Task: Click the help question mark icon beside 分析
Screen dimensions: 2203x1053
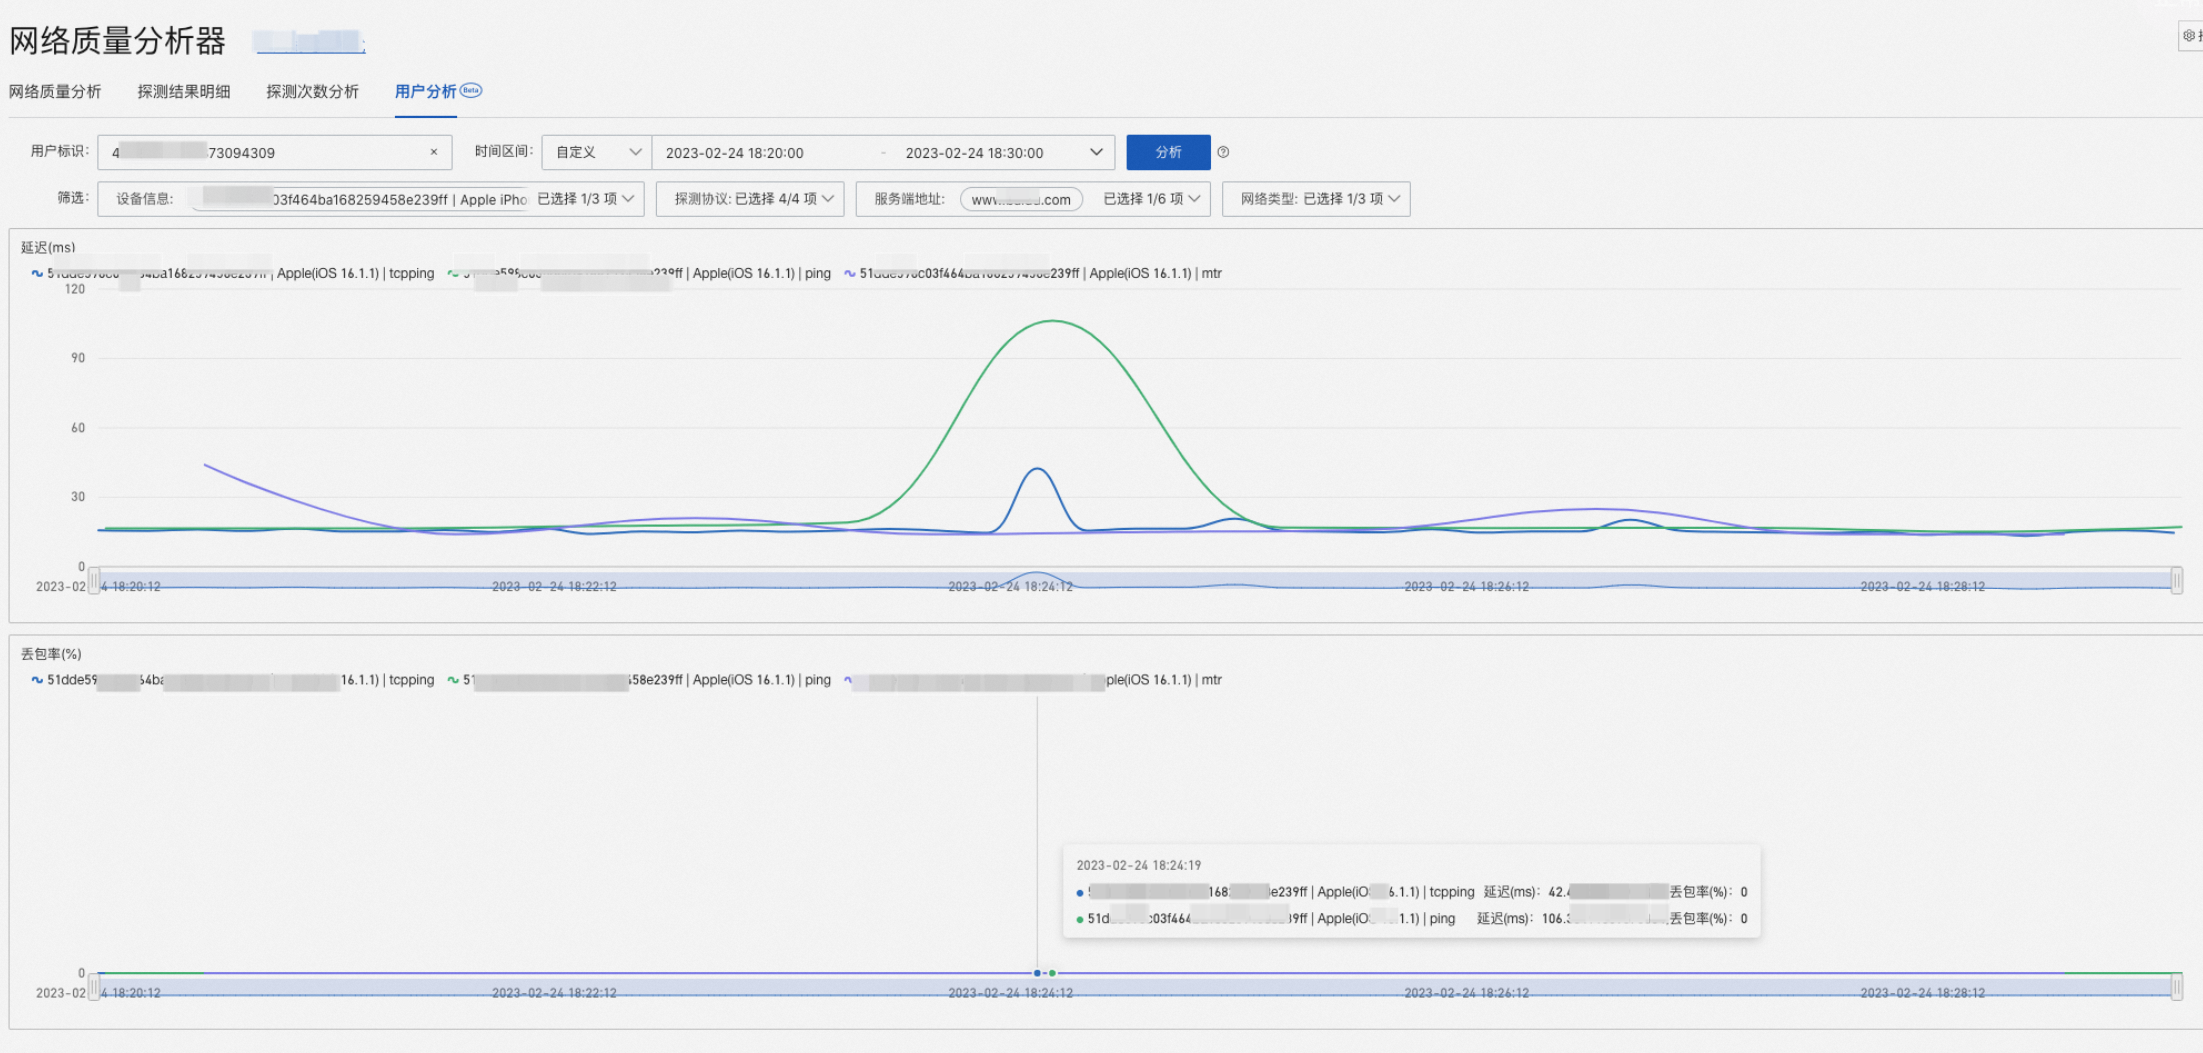Action: click(1223, 152)
